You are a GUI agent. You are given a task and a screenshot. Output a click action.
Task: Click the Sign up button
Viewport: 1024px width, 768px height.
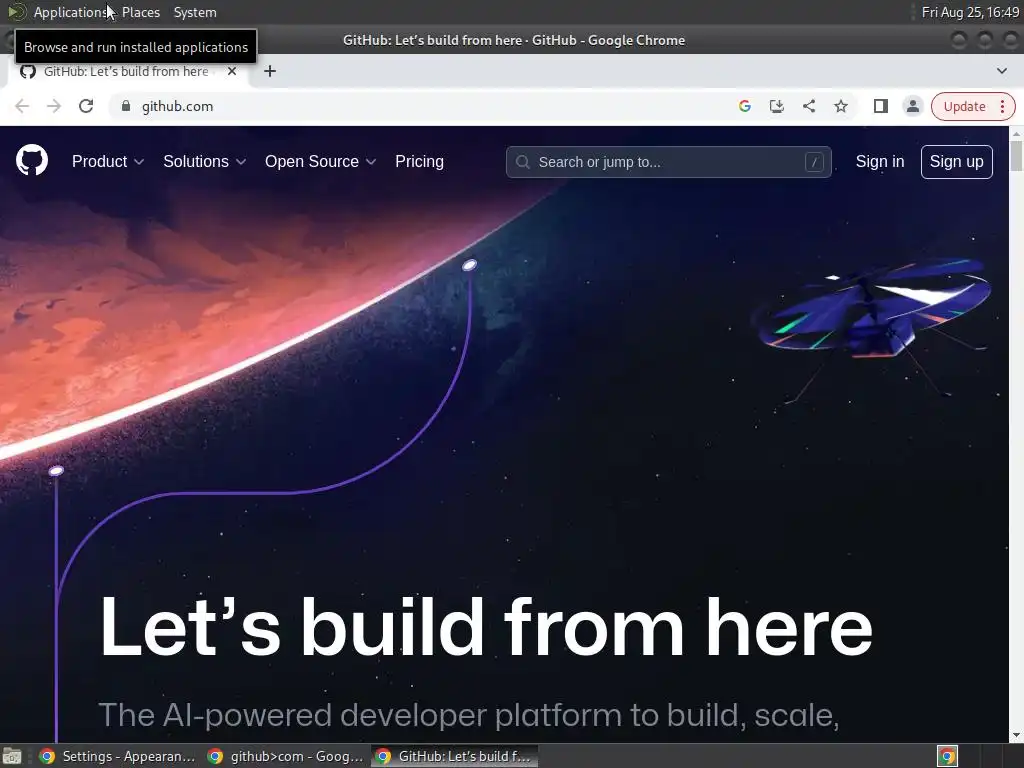[x=956, y=161]
